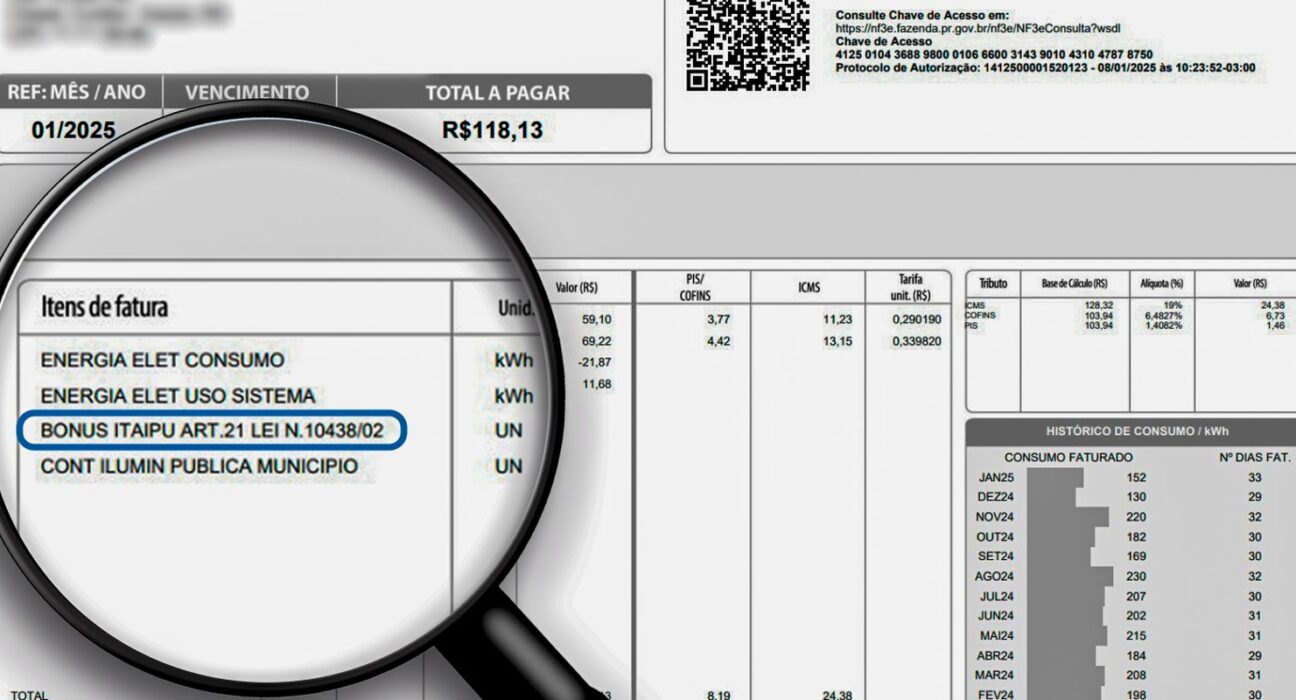Select consumption 208 for MAR24
1296x700 pixels.
click(1136, 675)
